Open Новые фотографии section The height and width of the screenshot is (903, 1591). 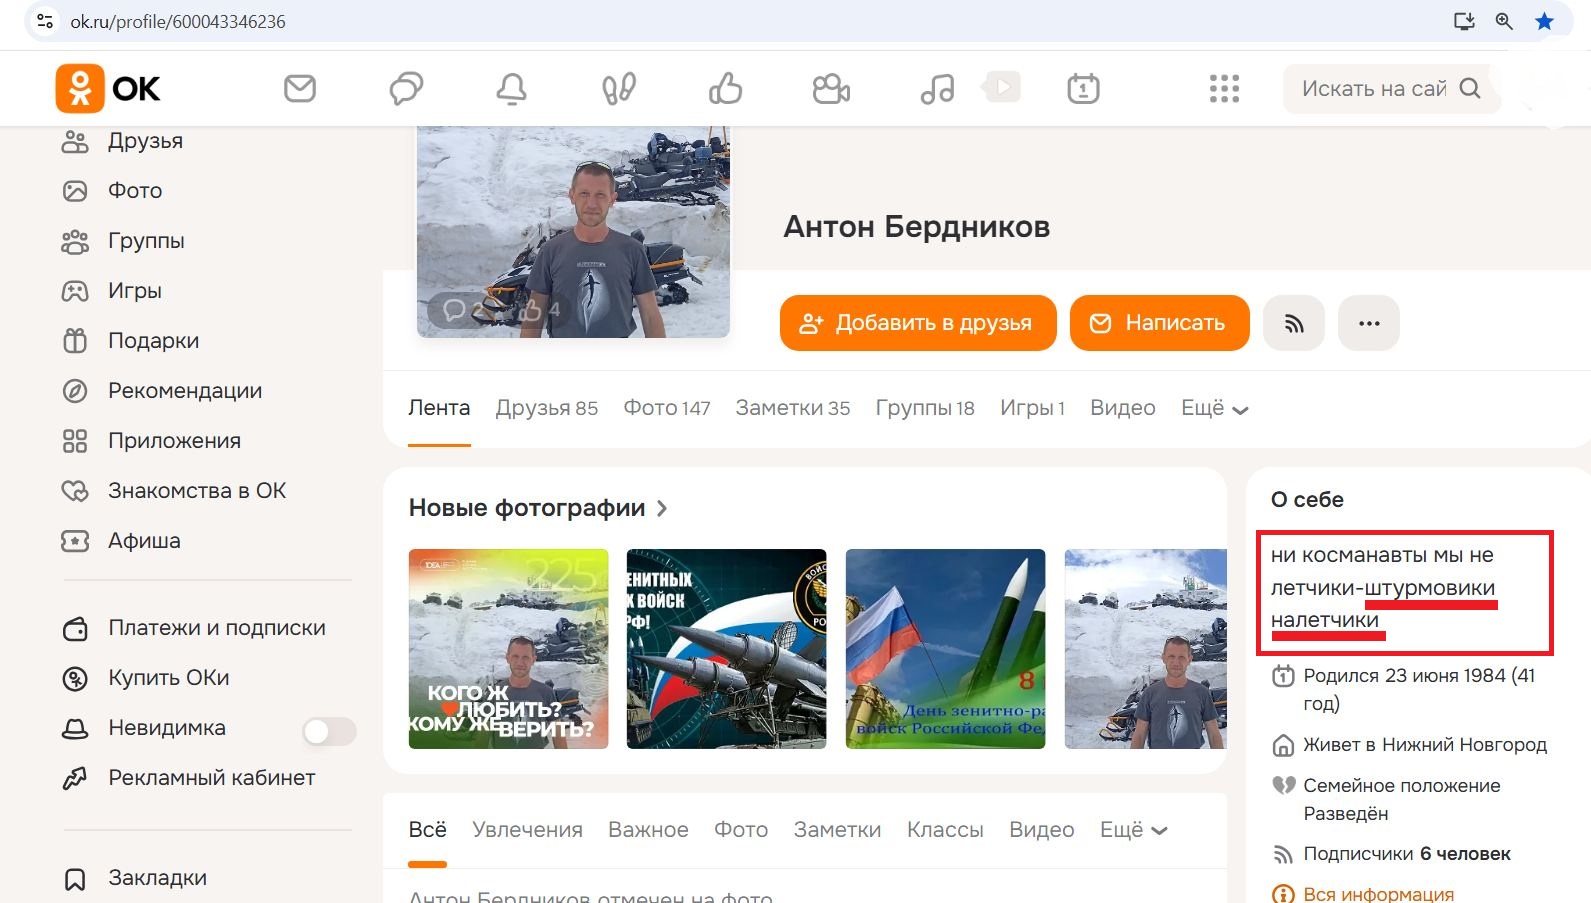click(x=538, y=508)
